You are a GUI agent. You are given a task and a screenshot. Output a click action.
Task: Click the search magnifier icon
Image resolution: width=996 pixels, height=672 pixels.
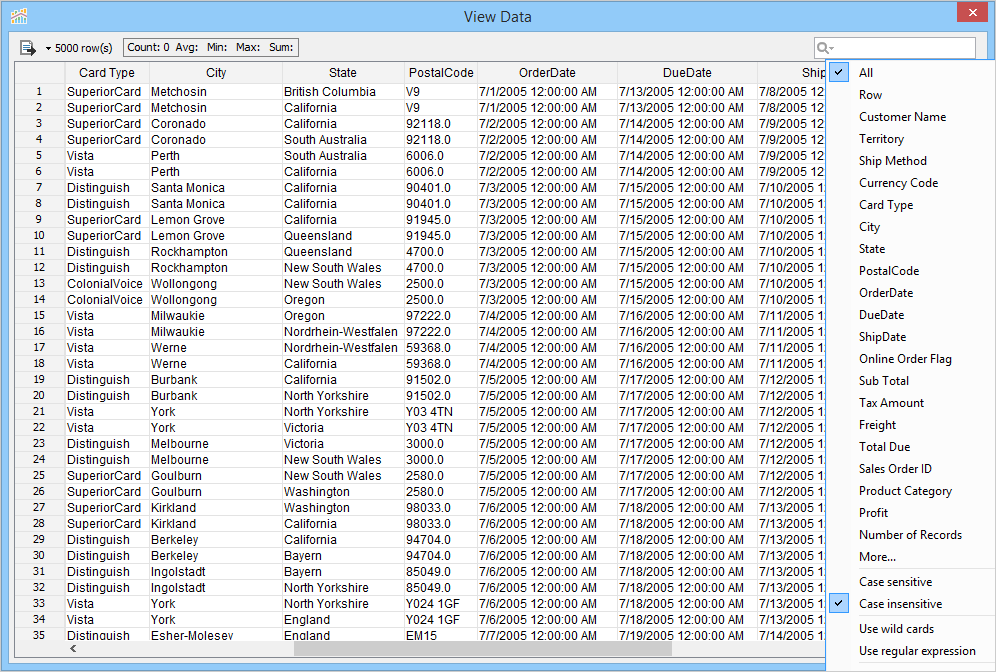point(824,48)
